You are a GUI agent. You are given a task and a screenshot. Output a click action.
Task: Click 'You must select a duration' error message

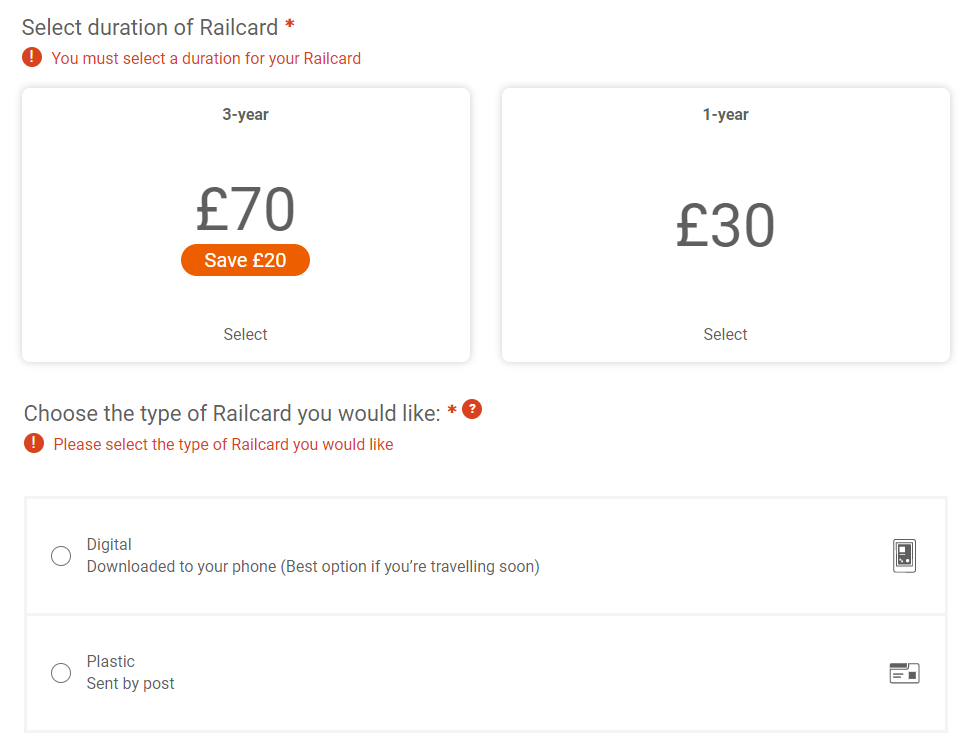click(206, 59)
